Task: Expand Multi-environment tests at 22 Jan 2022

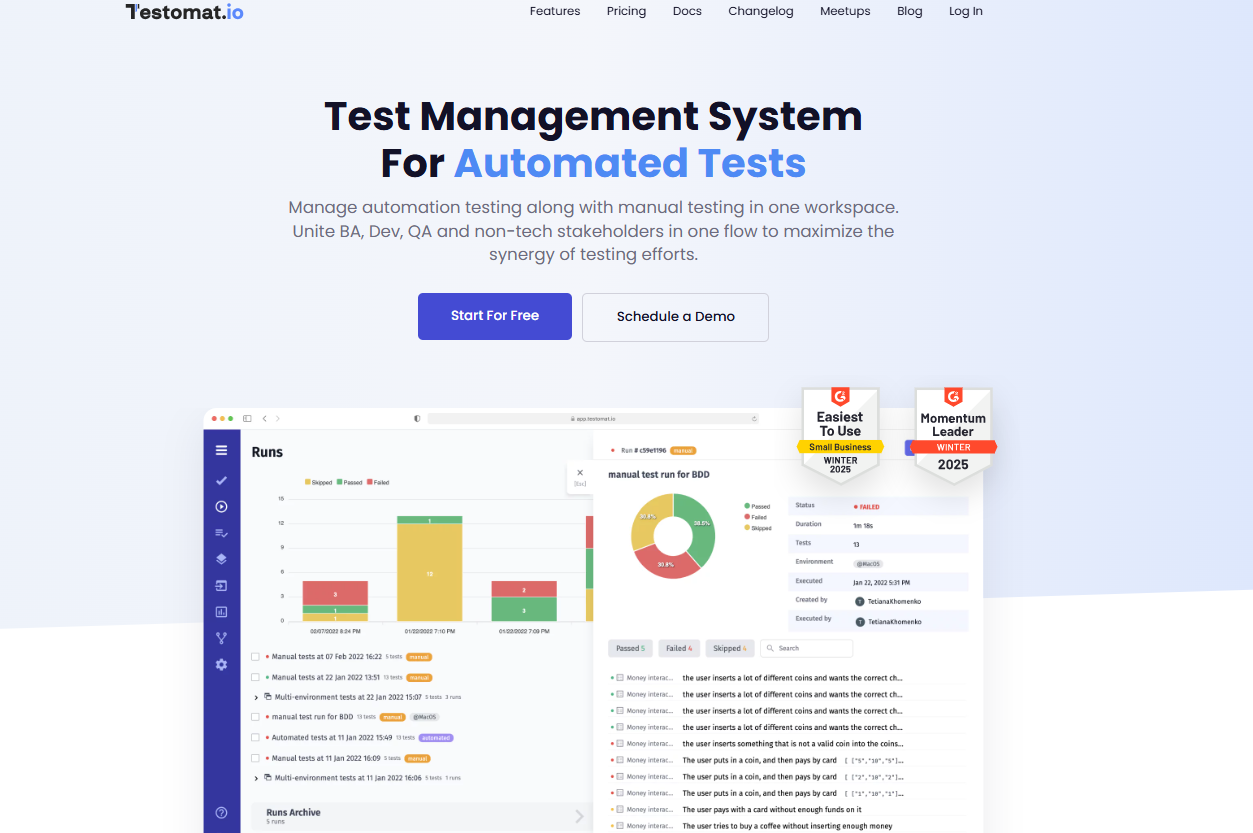Action: pos(258,697)
